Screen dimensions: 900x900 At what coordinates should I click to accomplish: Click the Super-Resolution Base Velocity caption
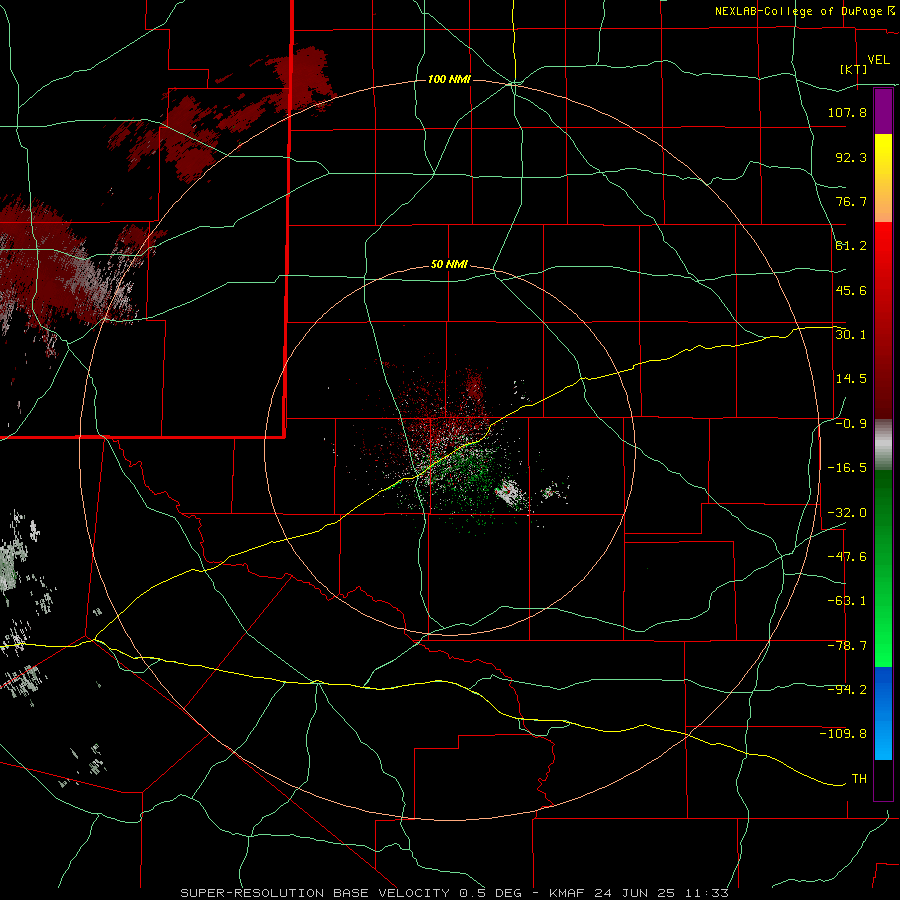[x=455, y=893]
